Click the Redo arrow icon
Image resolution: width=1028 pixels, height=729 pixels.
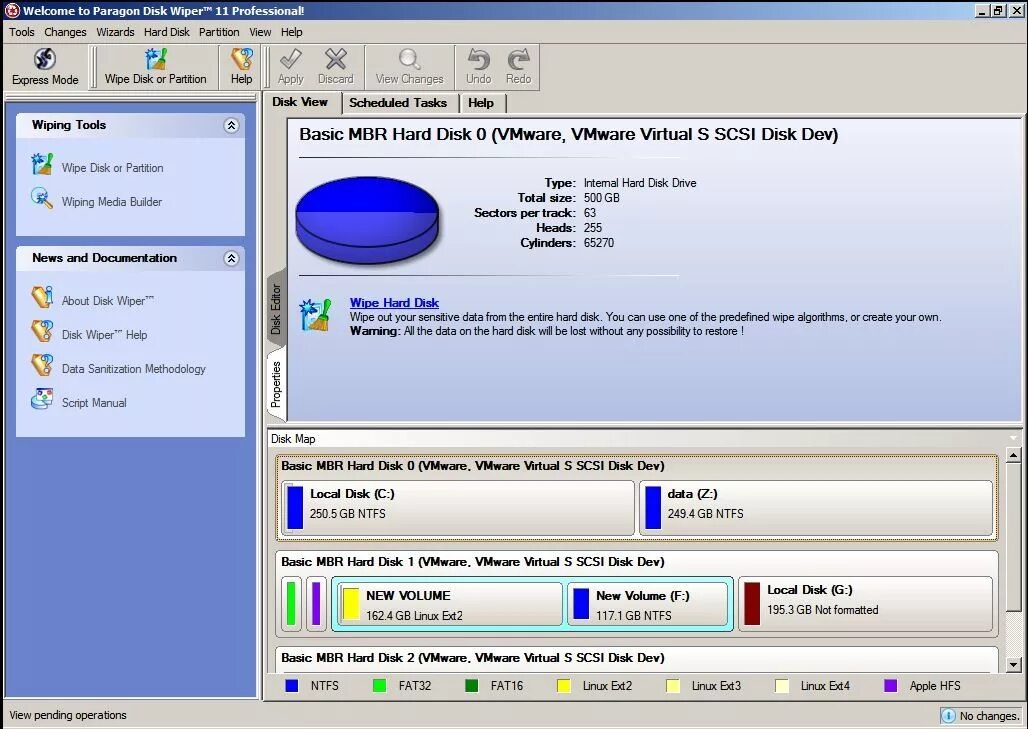519,60
